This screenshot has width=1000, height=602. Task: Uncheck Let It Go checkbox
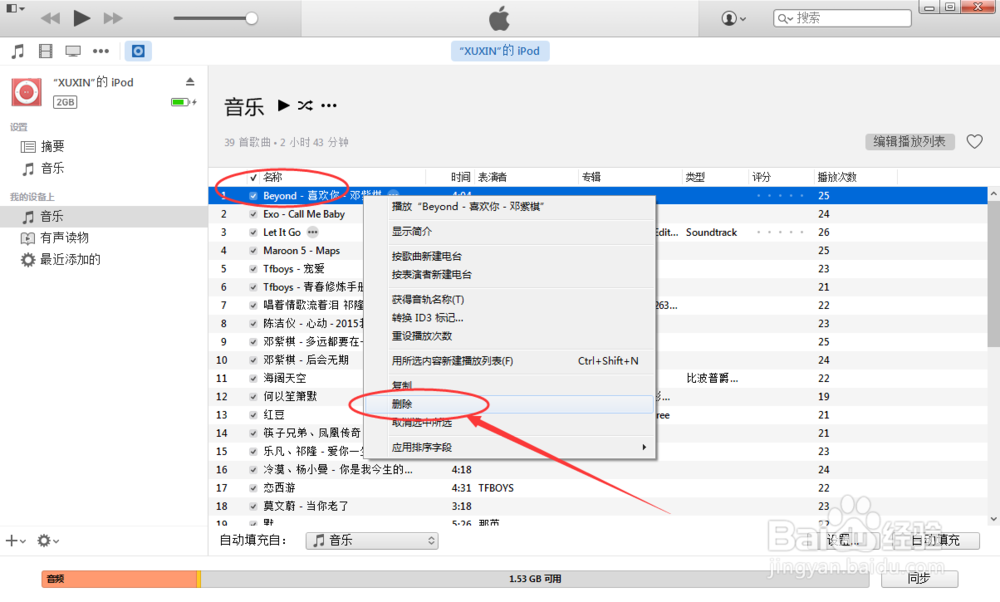click(253, 232)
